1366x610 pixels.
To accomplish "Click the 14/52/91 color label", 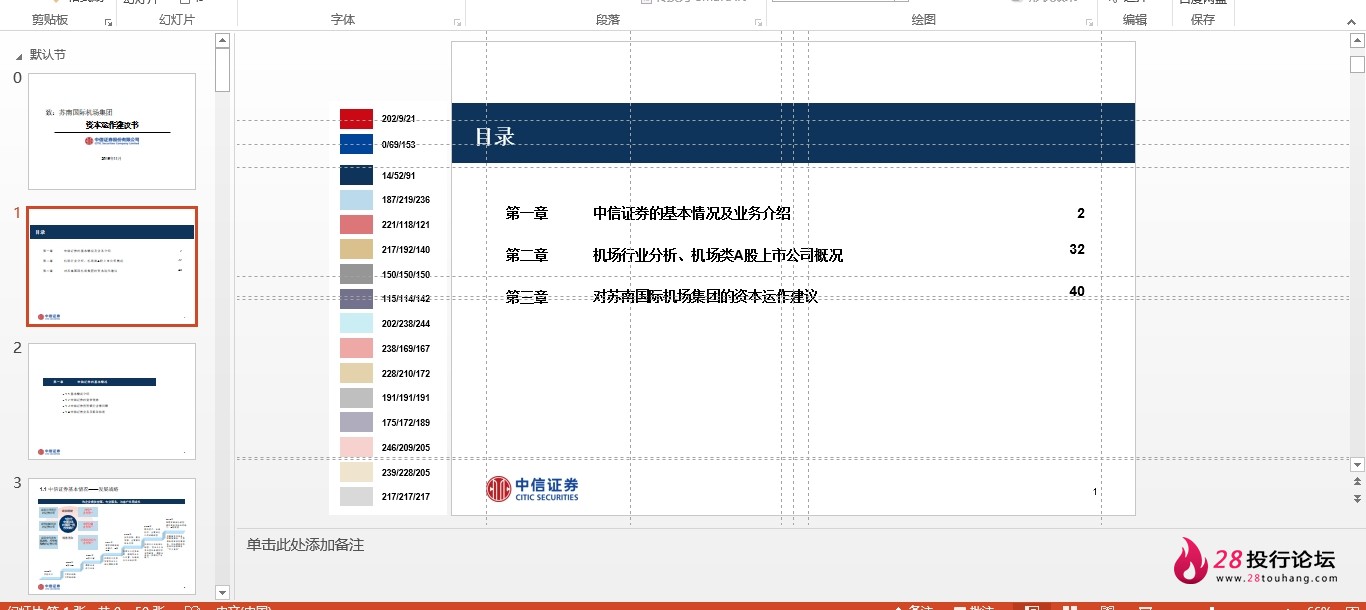I will point(398,175).
